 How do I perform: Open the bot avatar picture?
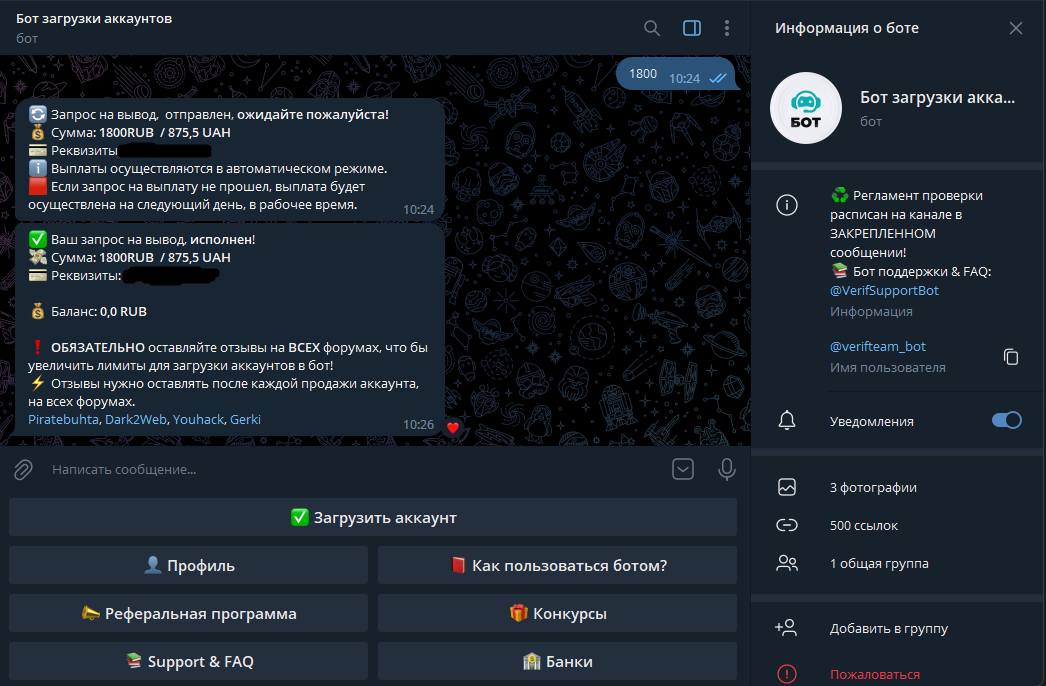(x=805, y=110)
